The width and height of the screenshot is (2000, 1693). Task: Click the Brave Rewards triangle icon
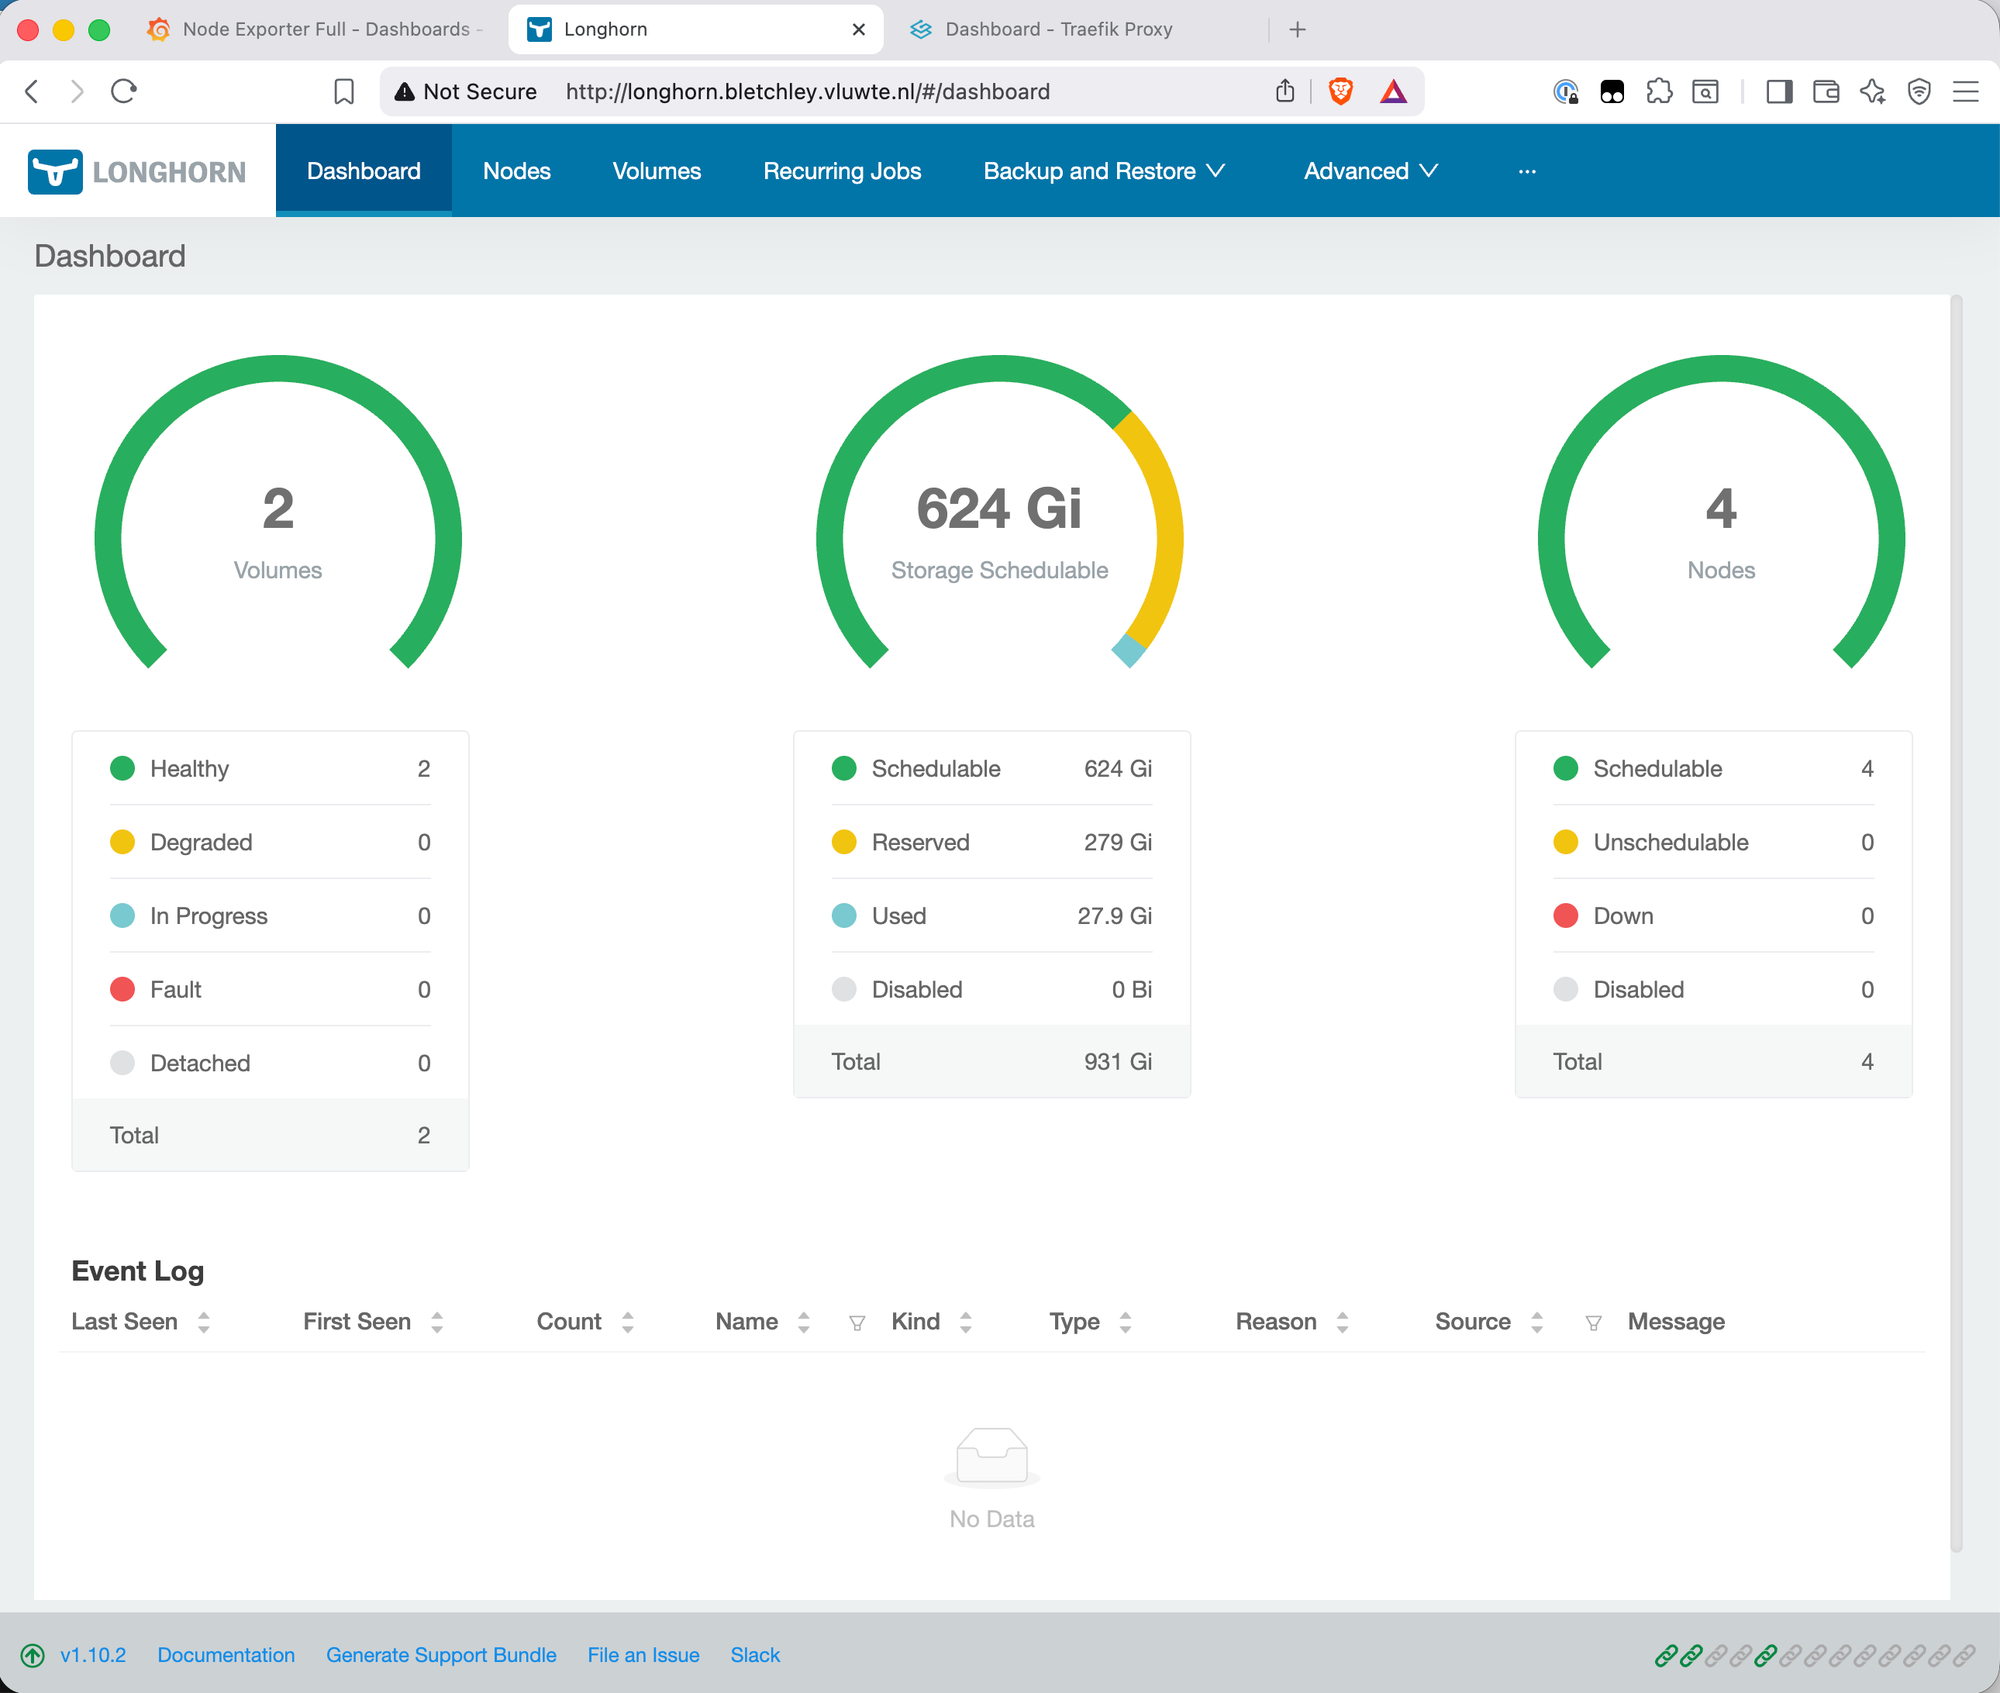tap(1394, 91)
